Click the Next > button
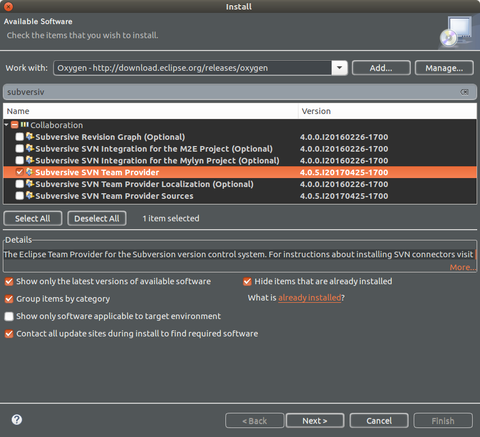 pyautogui.click(x=315, y=421)
